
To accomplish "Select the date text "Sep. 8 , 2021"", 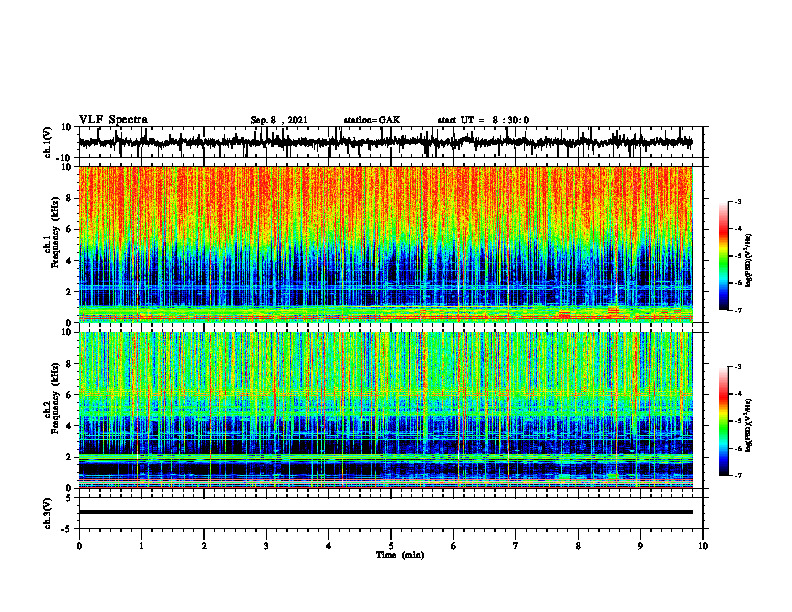I will pyautogui.click(x=279, y=120).
